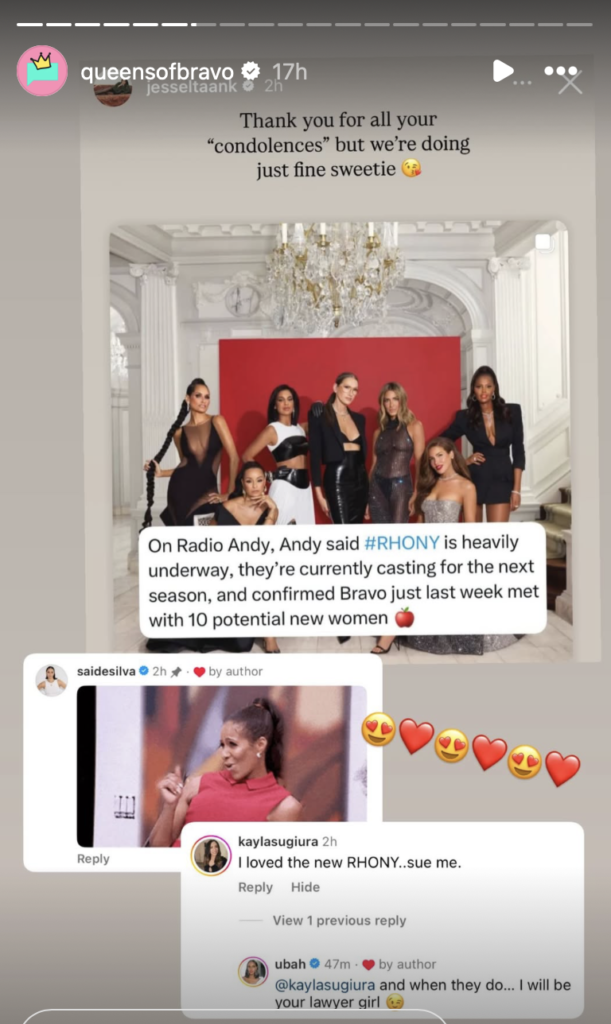Tap the saidesilva username
The image size is (611, 1024).
106,671
